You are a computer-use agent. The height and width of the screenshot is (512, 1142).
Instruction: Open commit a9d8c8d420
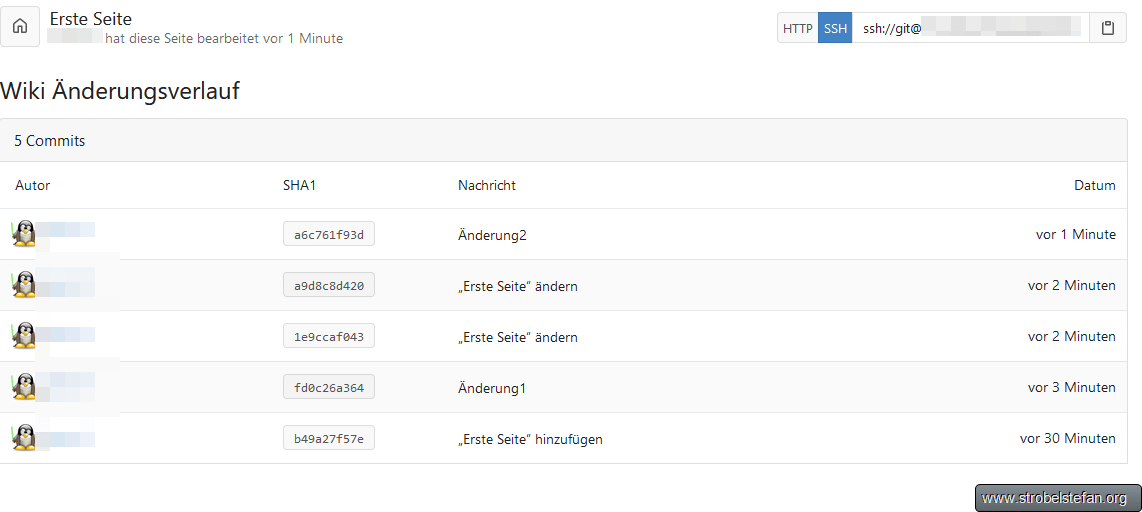pos(328,286)
